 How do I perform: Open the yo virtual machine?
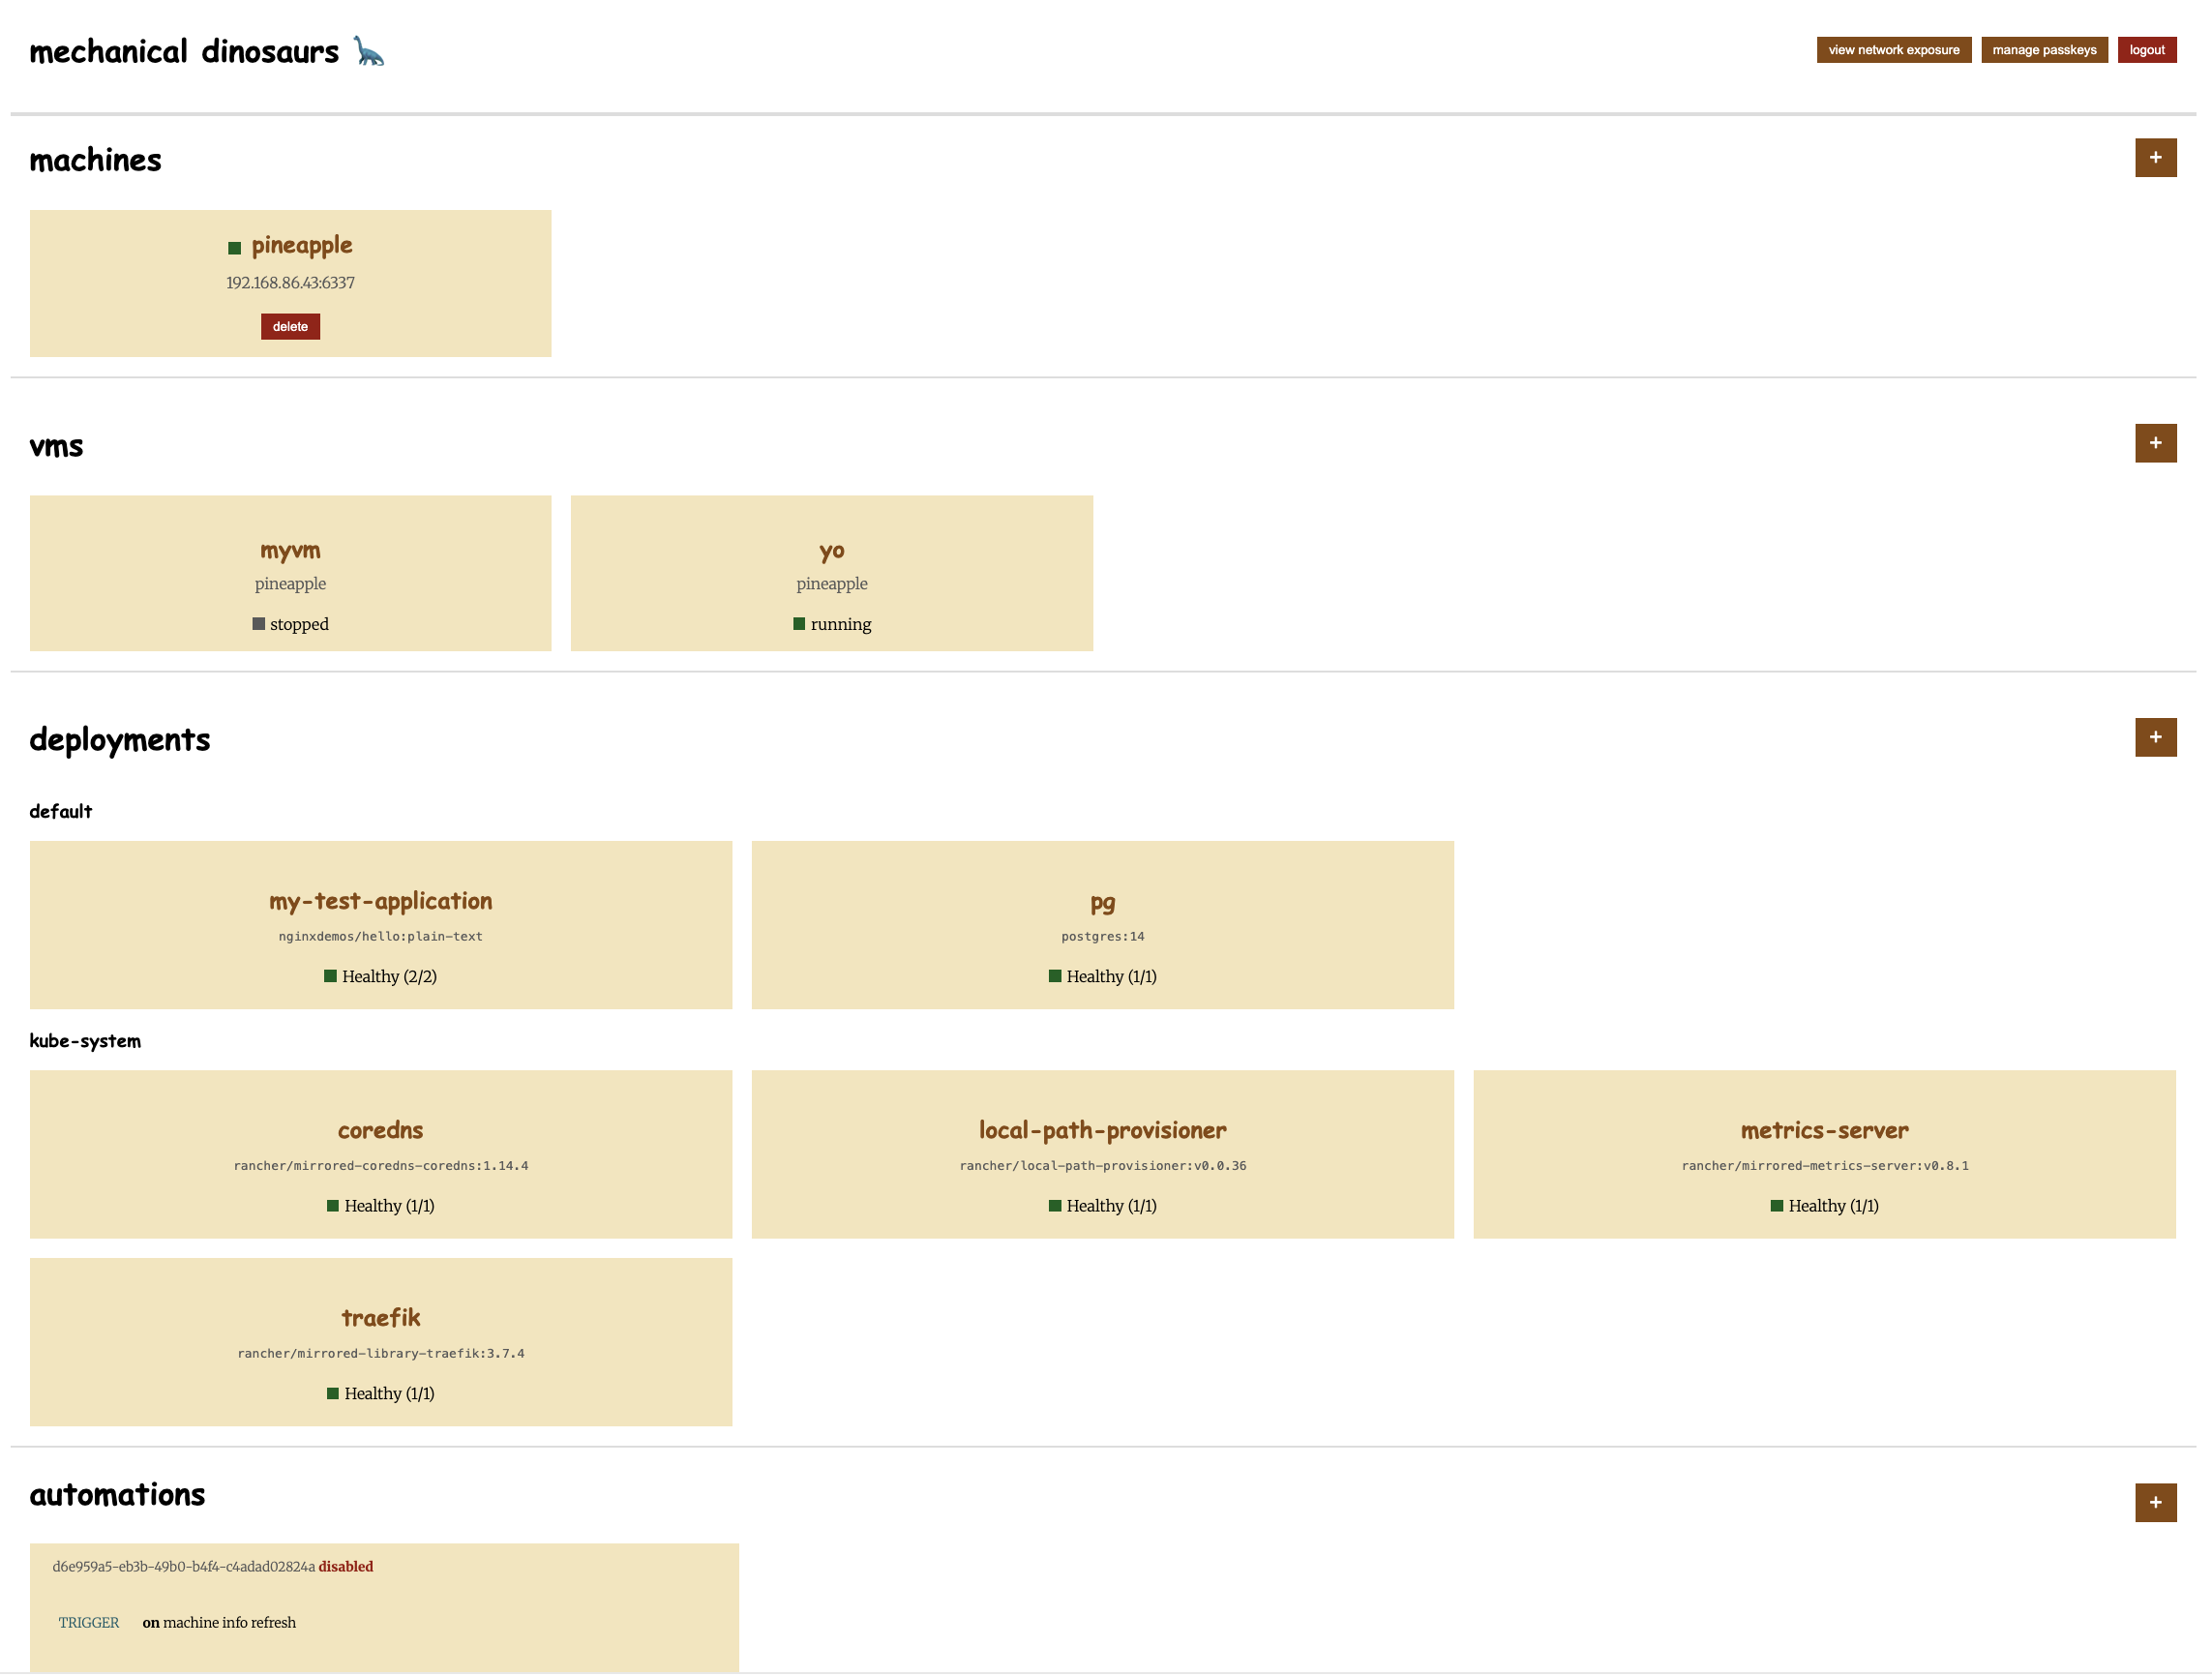click(832, 551)
